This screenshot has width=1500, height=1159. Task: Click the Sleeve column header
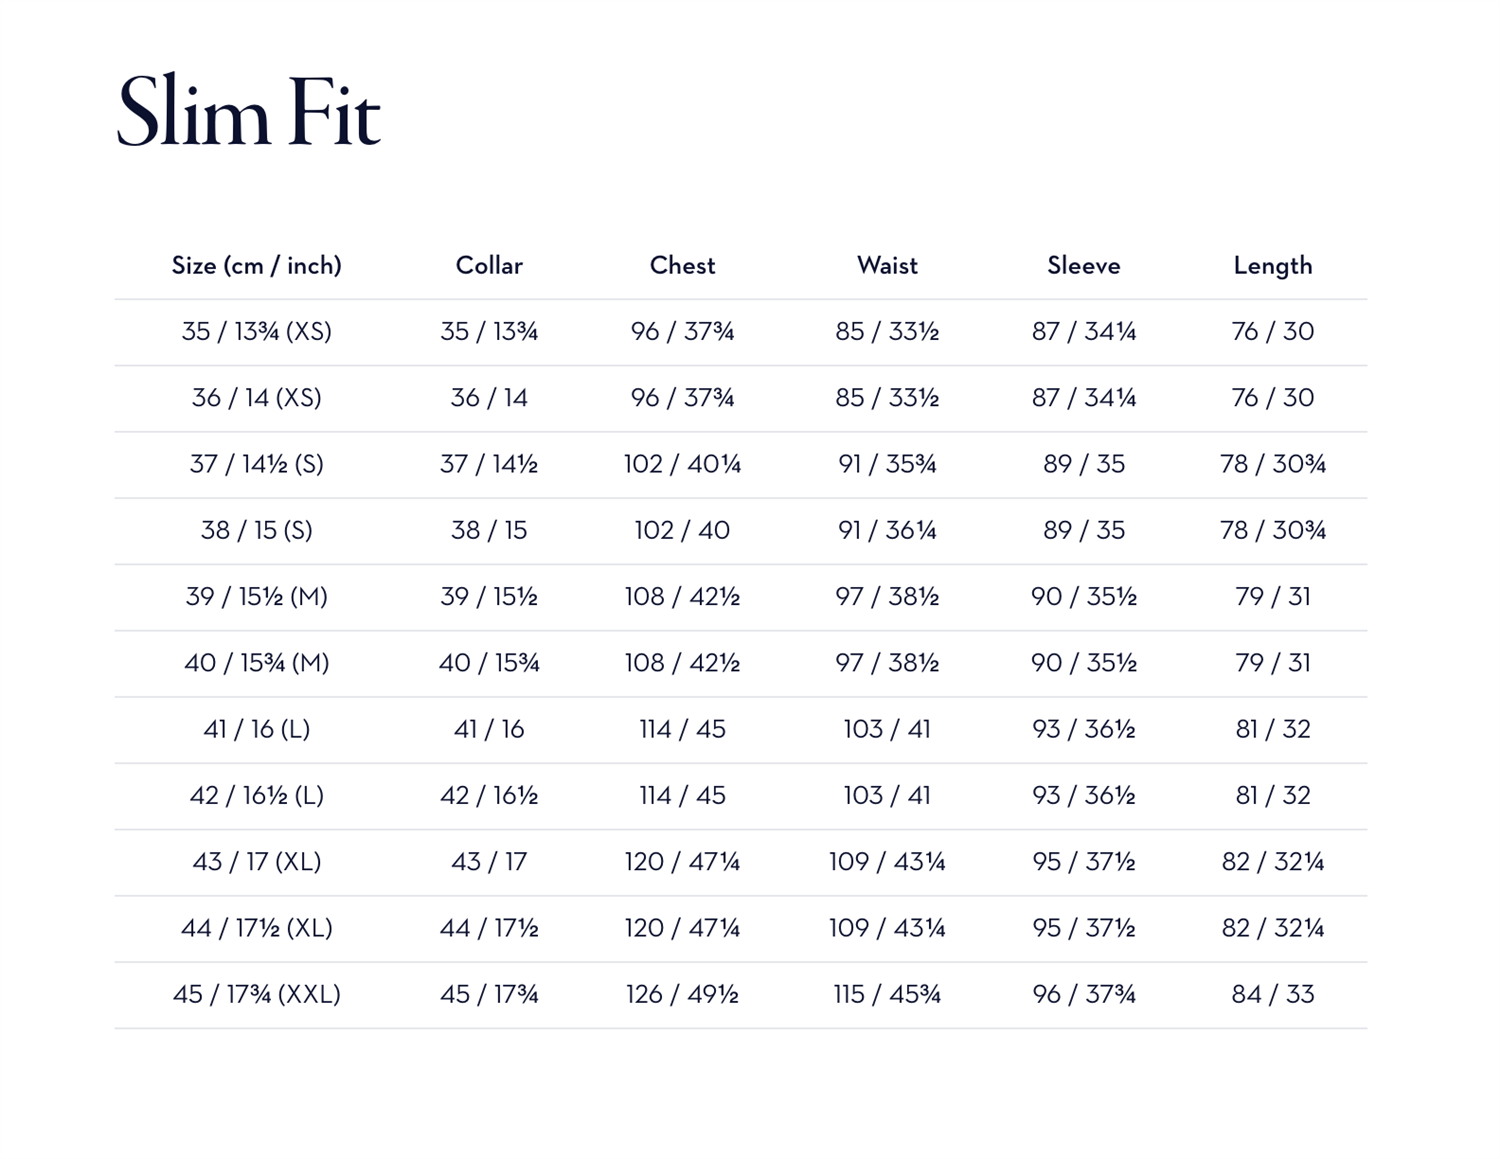pyautogui.click(x=1083, y=265)
